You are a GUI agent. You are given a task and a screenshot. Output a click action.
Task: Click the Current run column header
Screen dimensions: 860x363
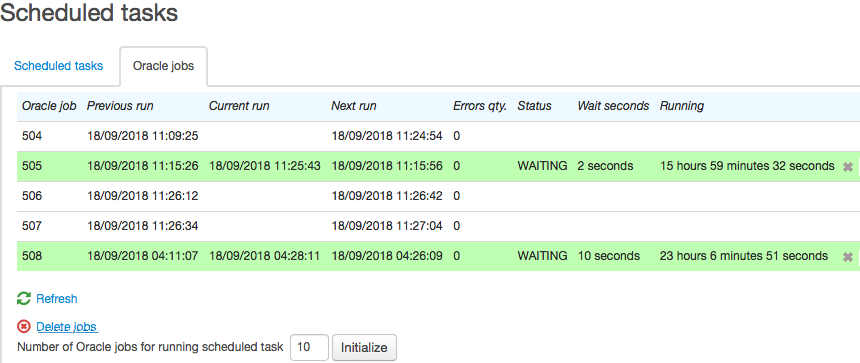(239, 106)
